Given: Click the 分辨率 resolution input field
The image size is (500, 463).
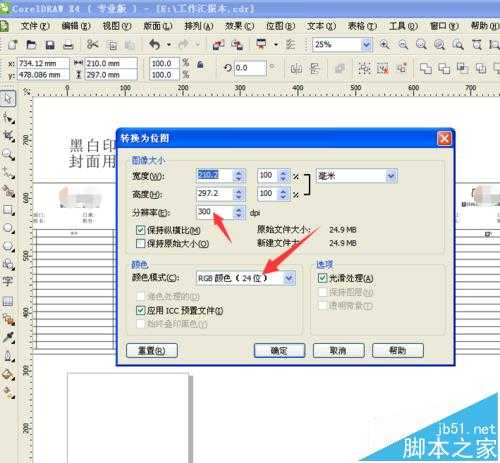Looking at the screenshot, I should [215, 212].
